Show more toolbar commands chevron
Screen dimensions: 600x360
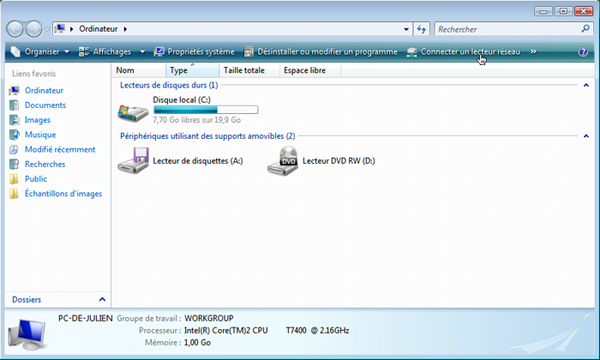coord(533,52)
